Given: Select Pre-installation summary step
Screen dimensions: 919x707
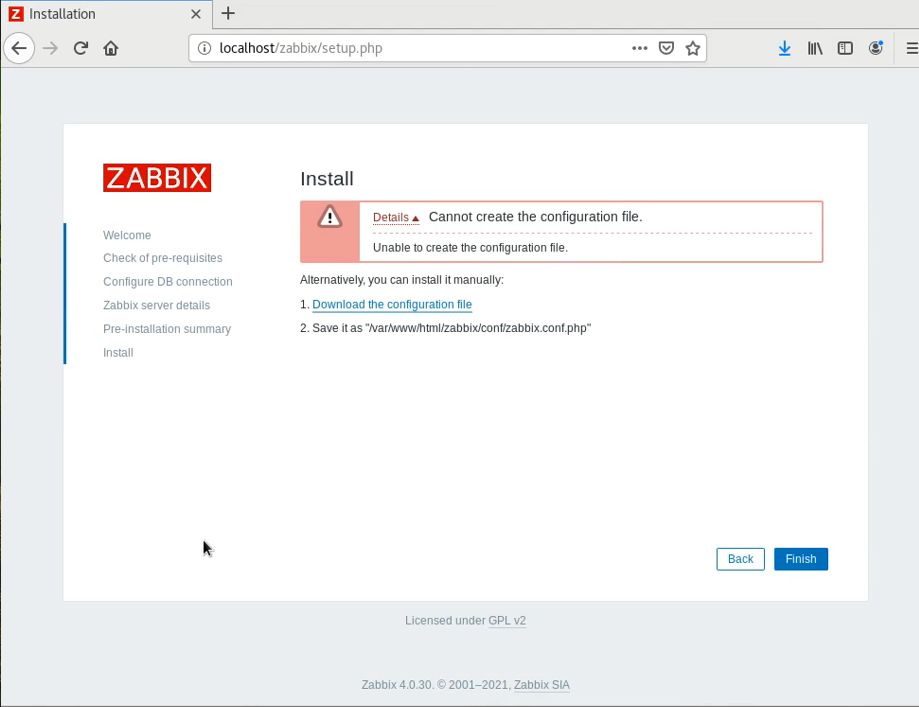Looking at the screenshot, I should click(x=167, y=329).
